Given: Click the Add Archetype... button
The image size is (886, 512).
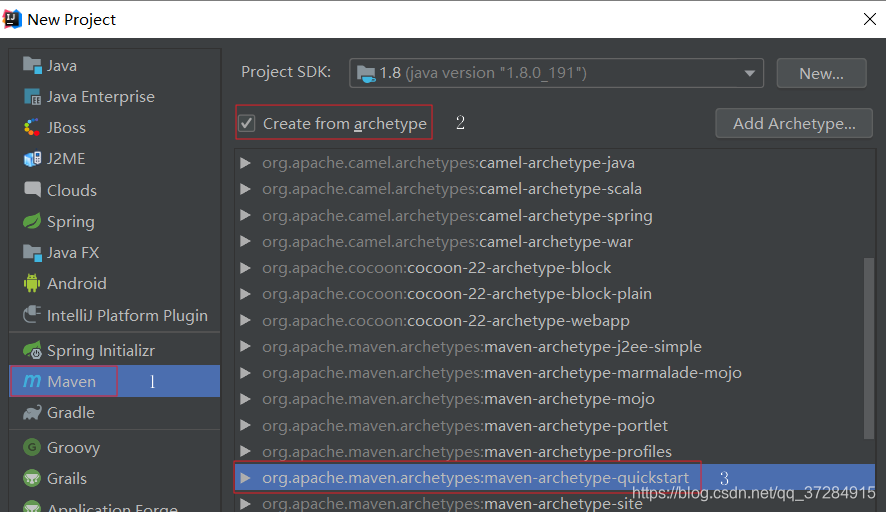Looking at the screenshot, I should 794,123.
